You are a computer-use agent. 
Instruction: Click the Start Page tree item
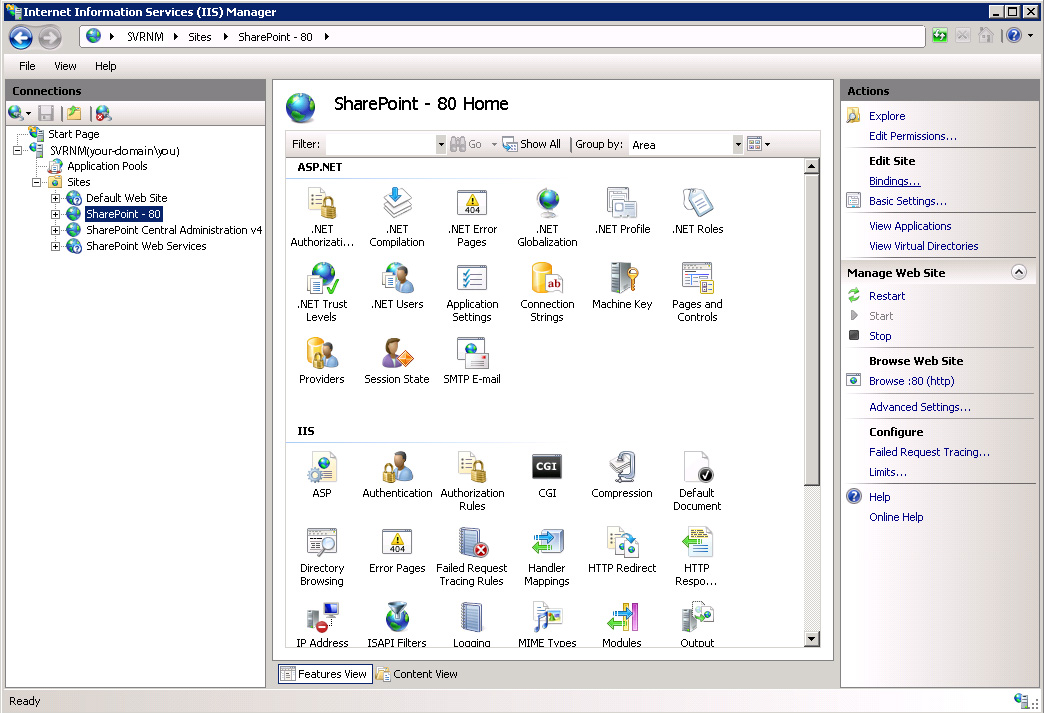pyautogui.click(x=73, y=134)
